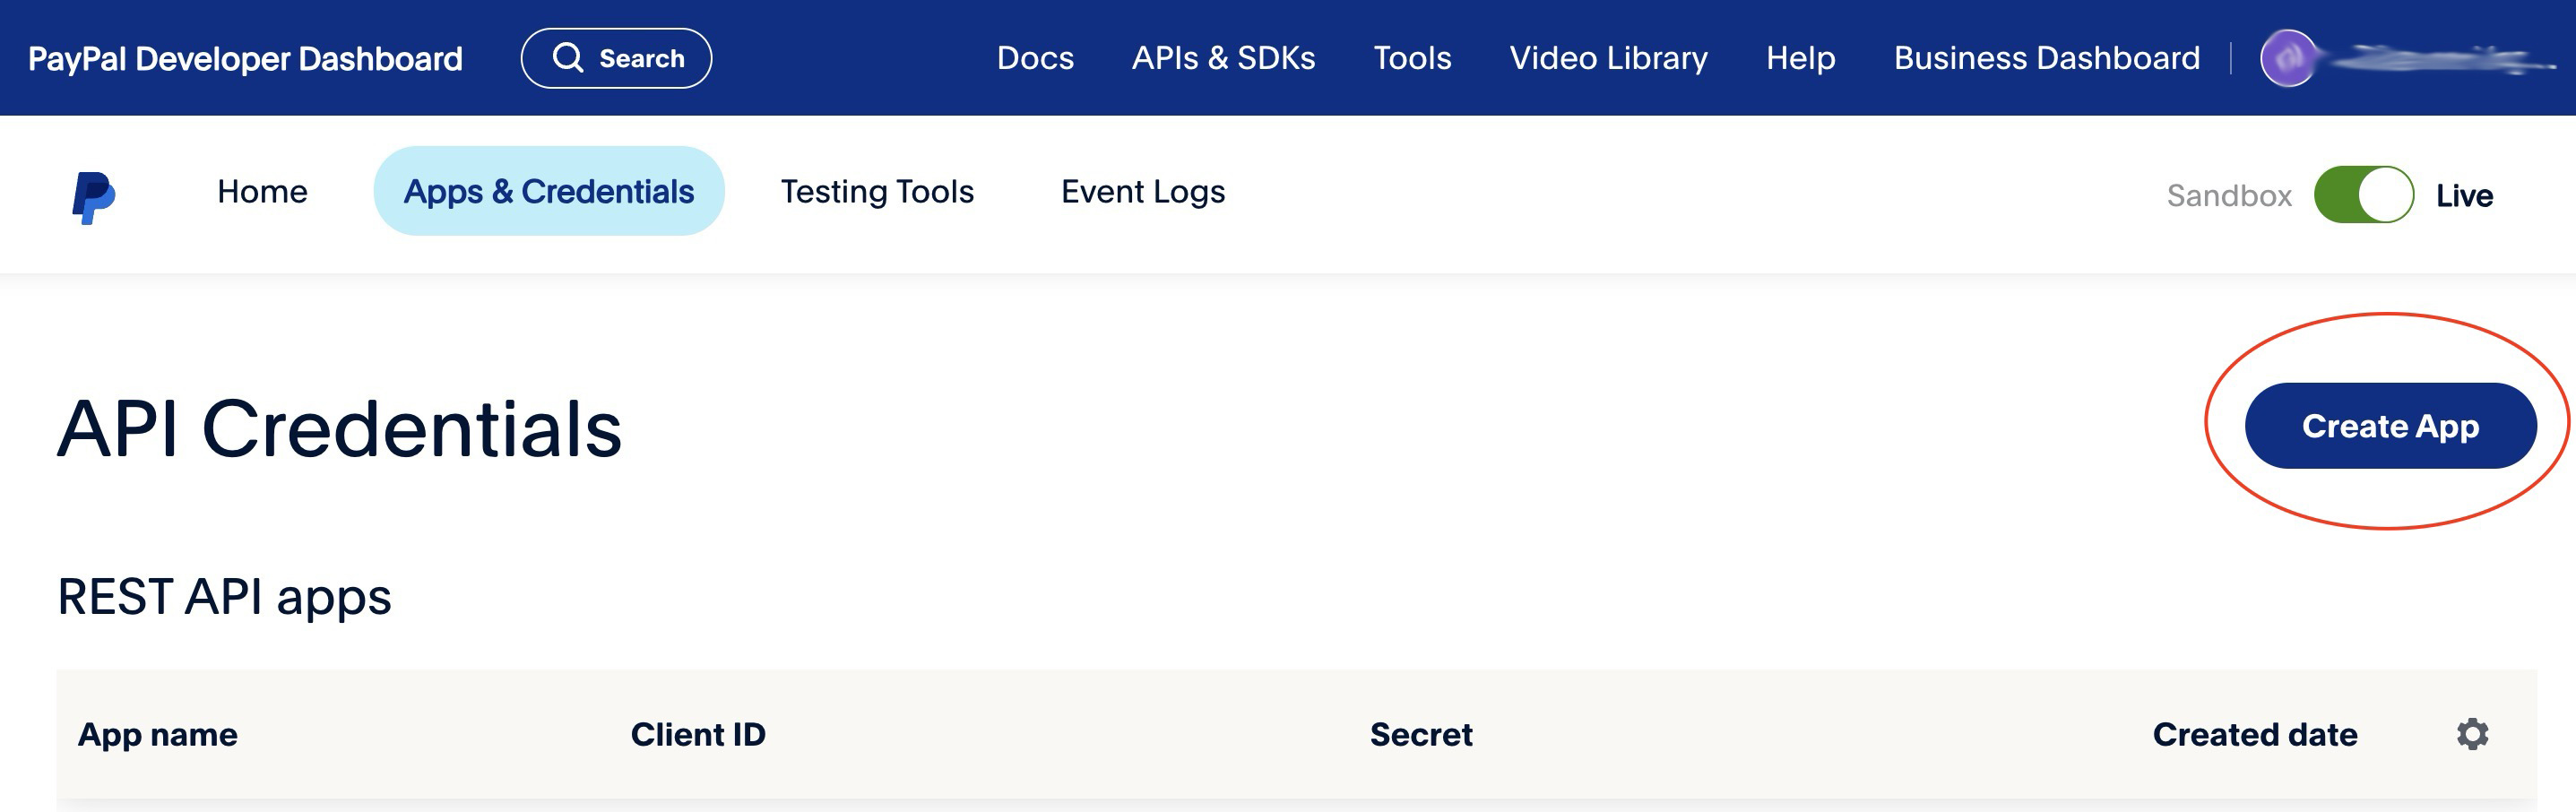The image size is (2576, 812).
Task: Go to Business Dashboard
Action: click(2046, 58)
